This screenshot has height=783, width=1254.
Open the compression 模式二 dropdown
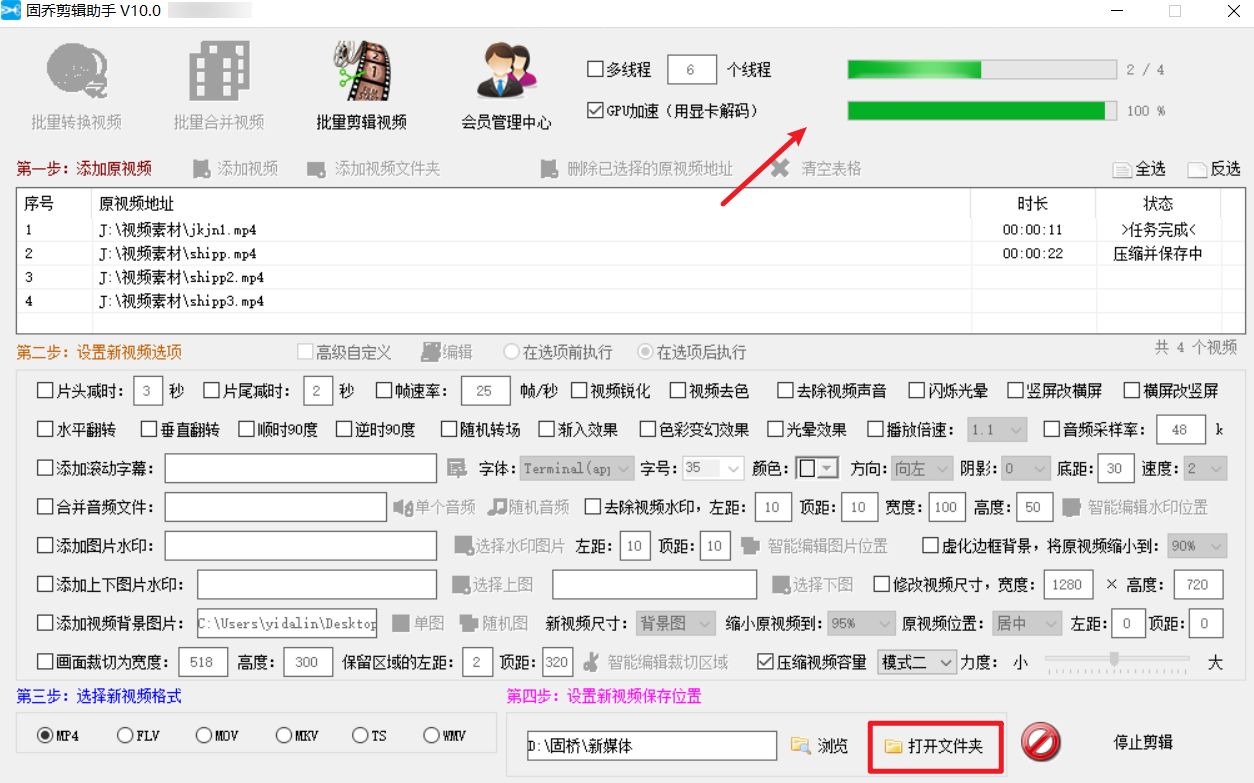click(917, 661)
